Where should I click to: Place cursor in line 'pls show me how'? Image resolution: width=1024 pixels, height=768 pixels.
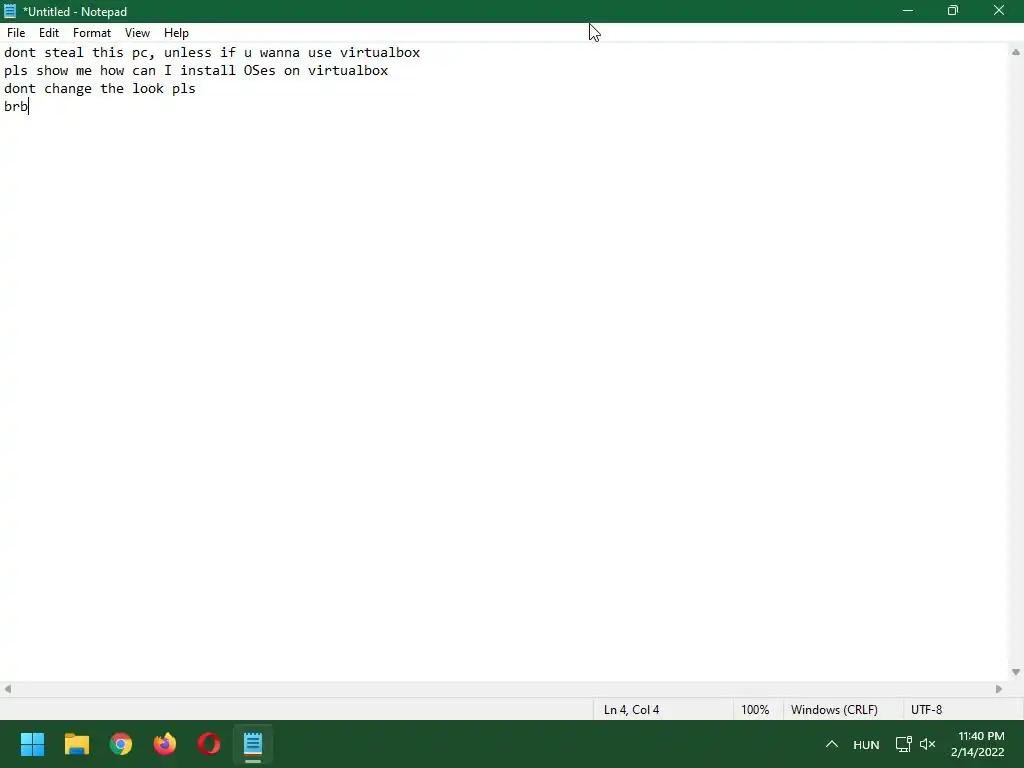196,71
